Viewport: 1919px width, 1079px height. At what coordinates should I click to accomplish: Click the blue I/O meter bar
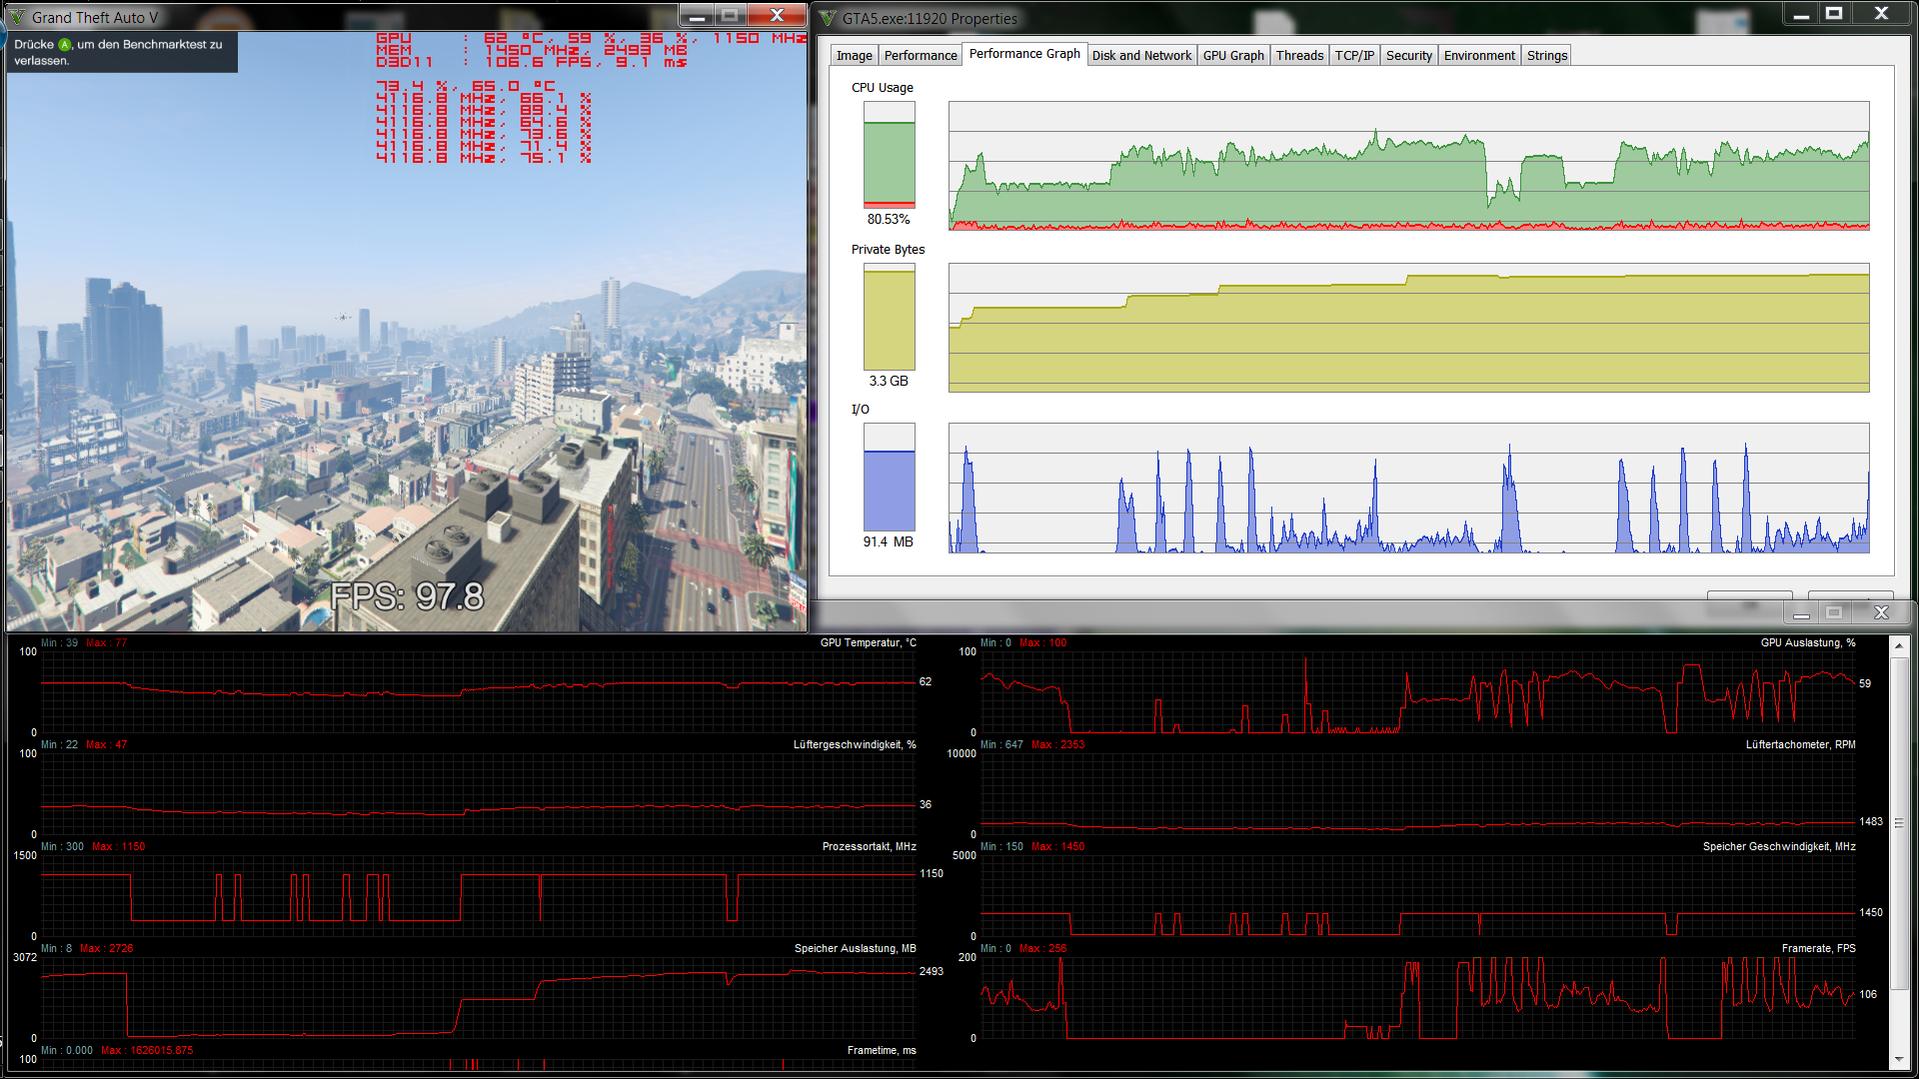pyautogui.click(x=889, y=477)
